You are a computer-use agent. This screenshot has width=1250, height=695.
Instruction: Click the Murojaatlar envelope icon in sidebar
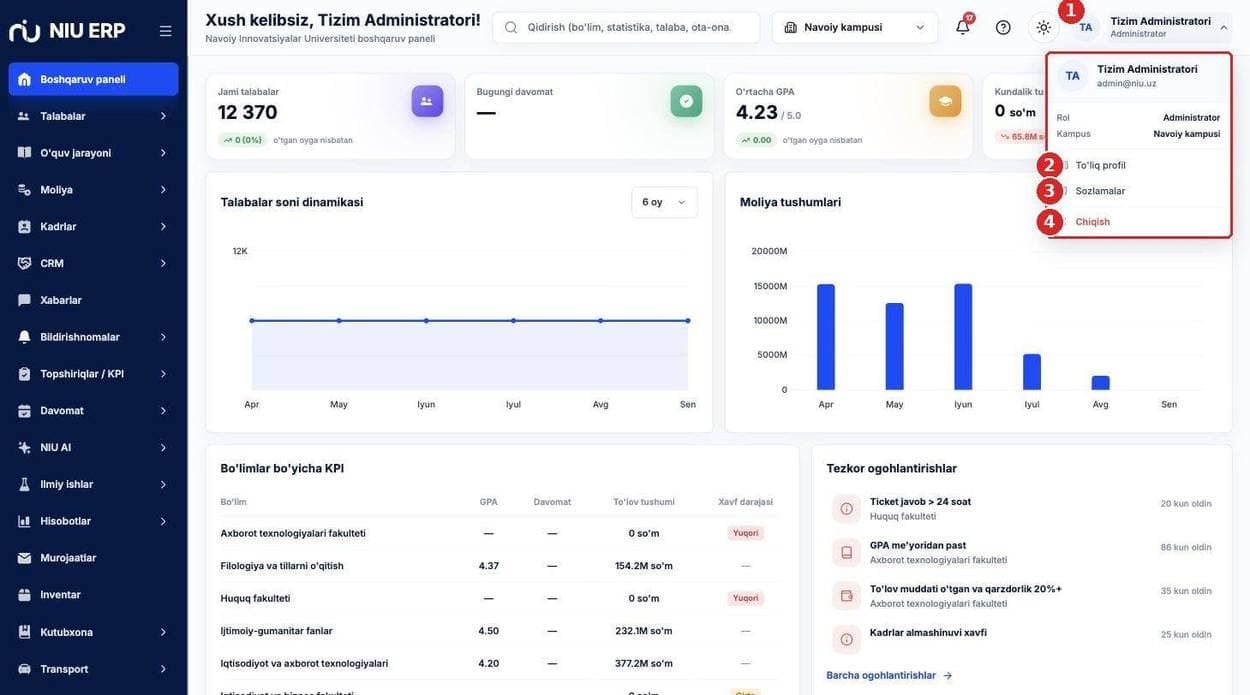24,558
